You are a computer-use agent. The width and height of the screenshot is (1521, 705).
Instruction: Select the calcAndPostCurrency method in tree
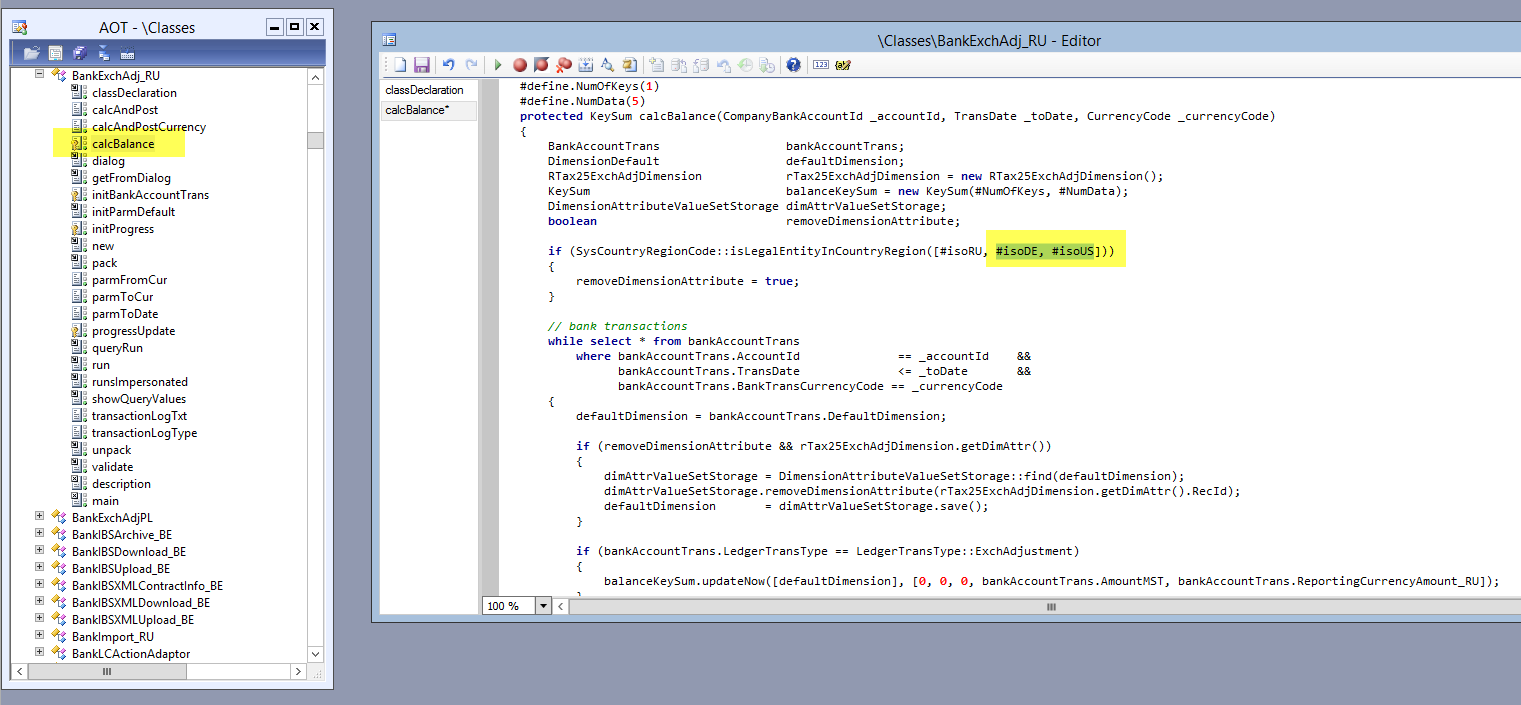tap(148, 127)
